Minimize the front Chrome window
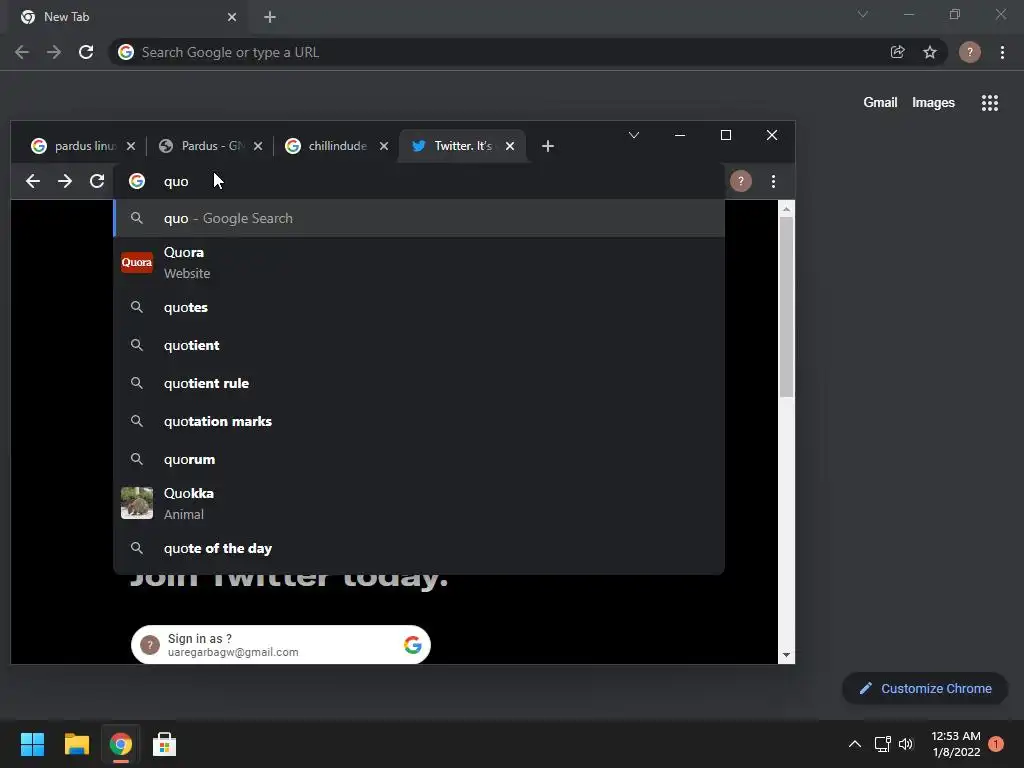1024x768 pixels. click(680, 135)
